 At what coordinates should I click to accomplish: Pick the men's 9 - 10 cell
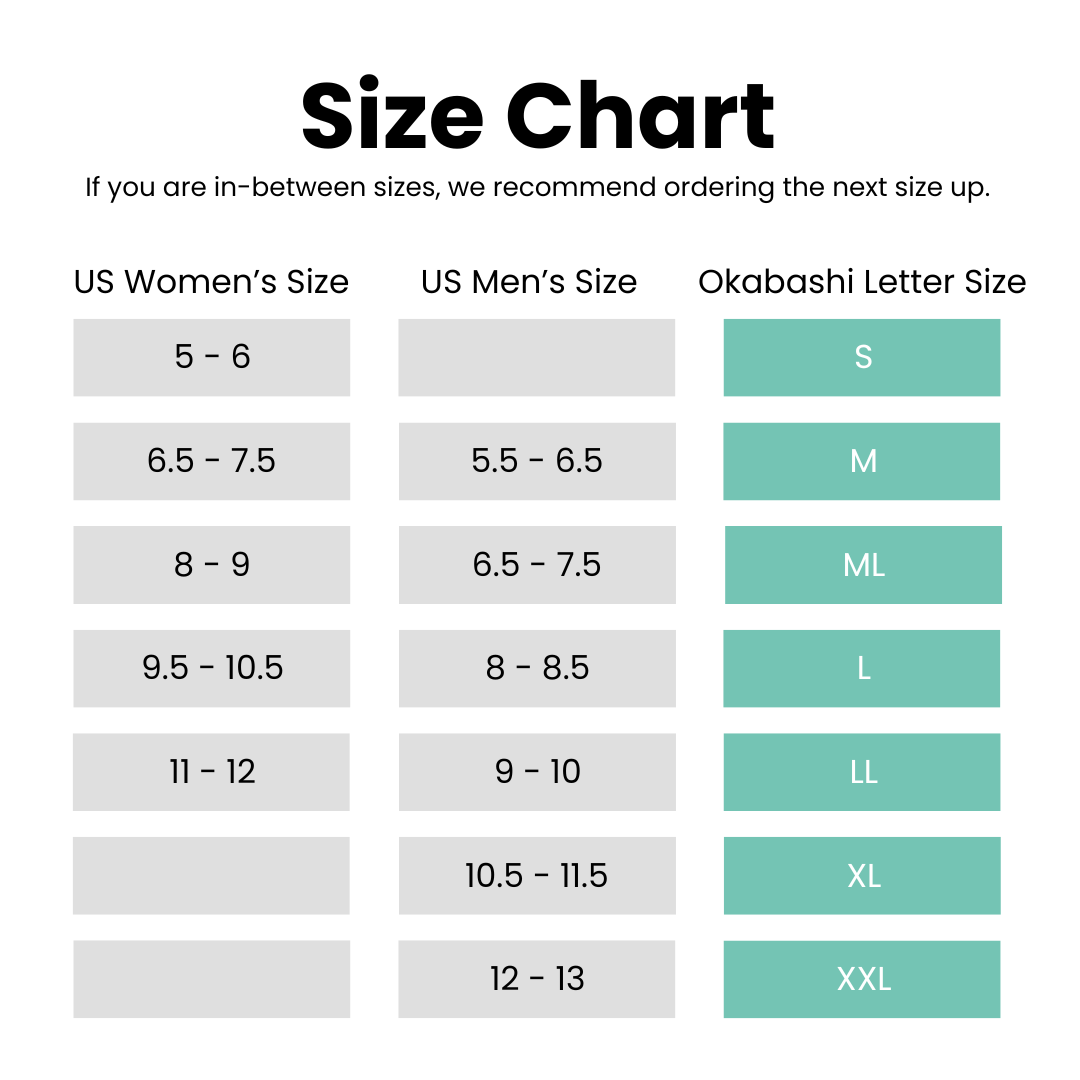click(537, 772)
